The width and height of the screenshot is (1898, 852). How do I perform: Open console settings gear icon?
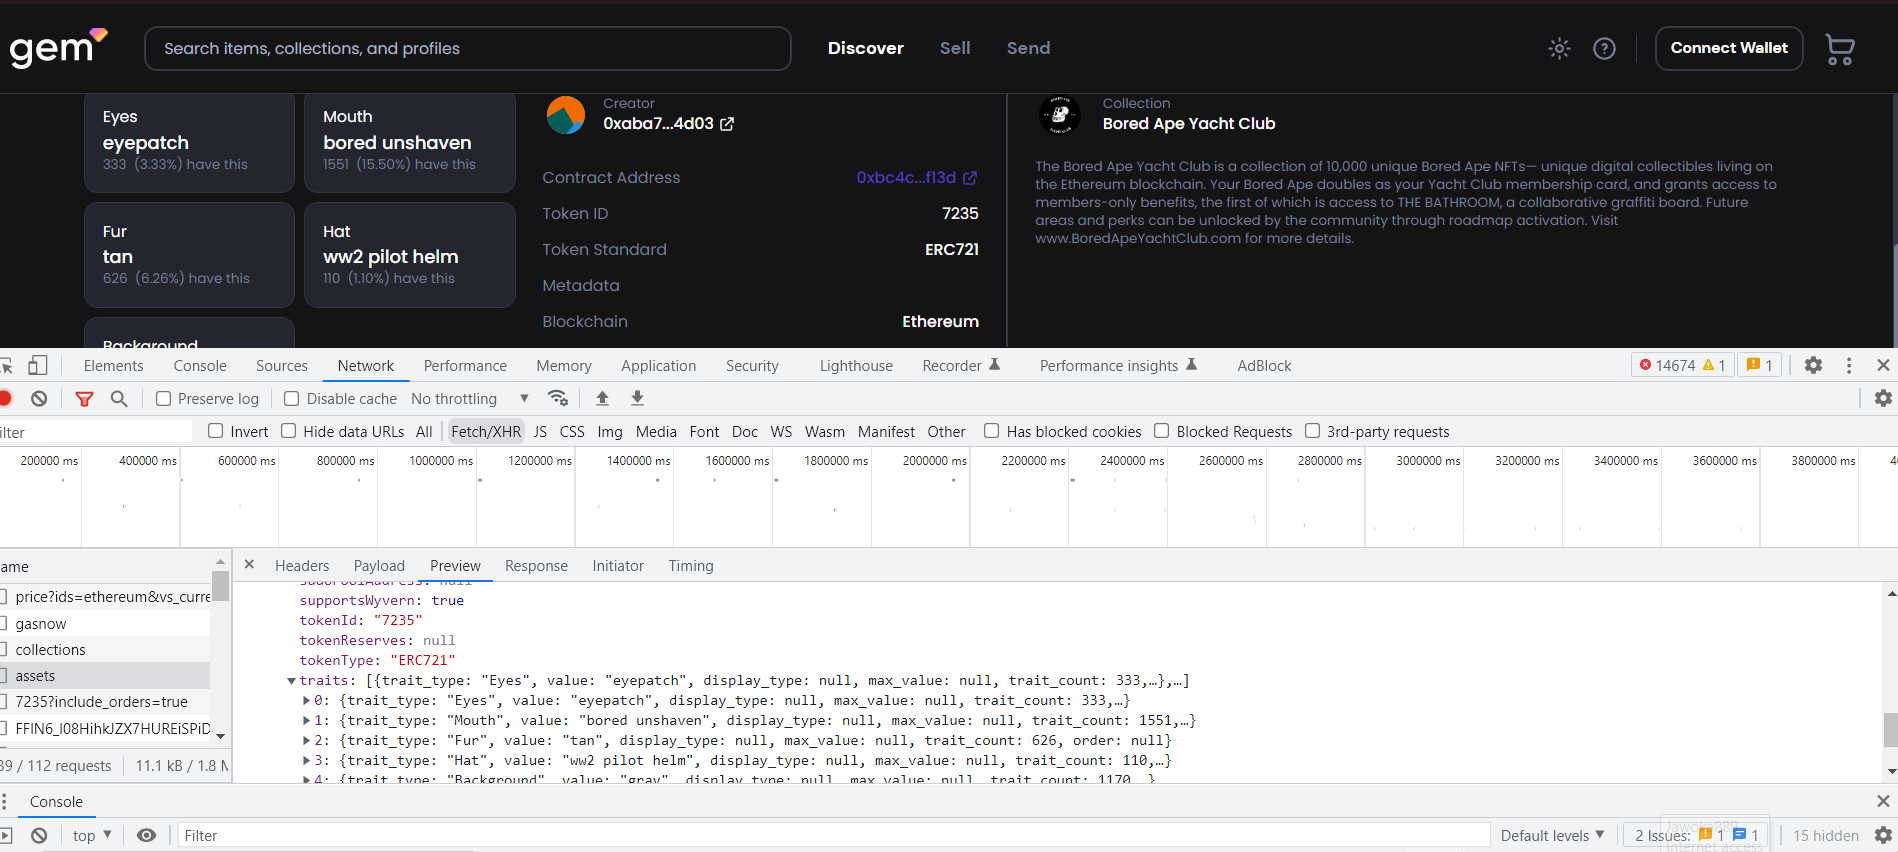(x=1883, y=835)
